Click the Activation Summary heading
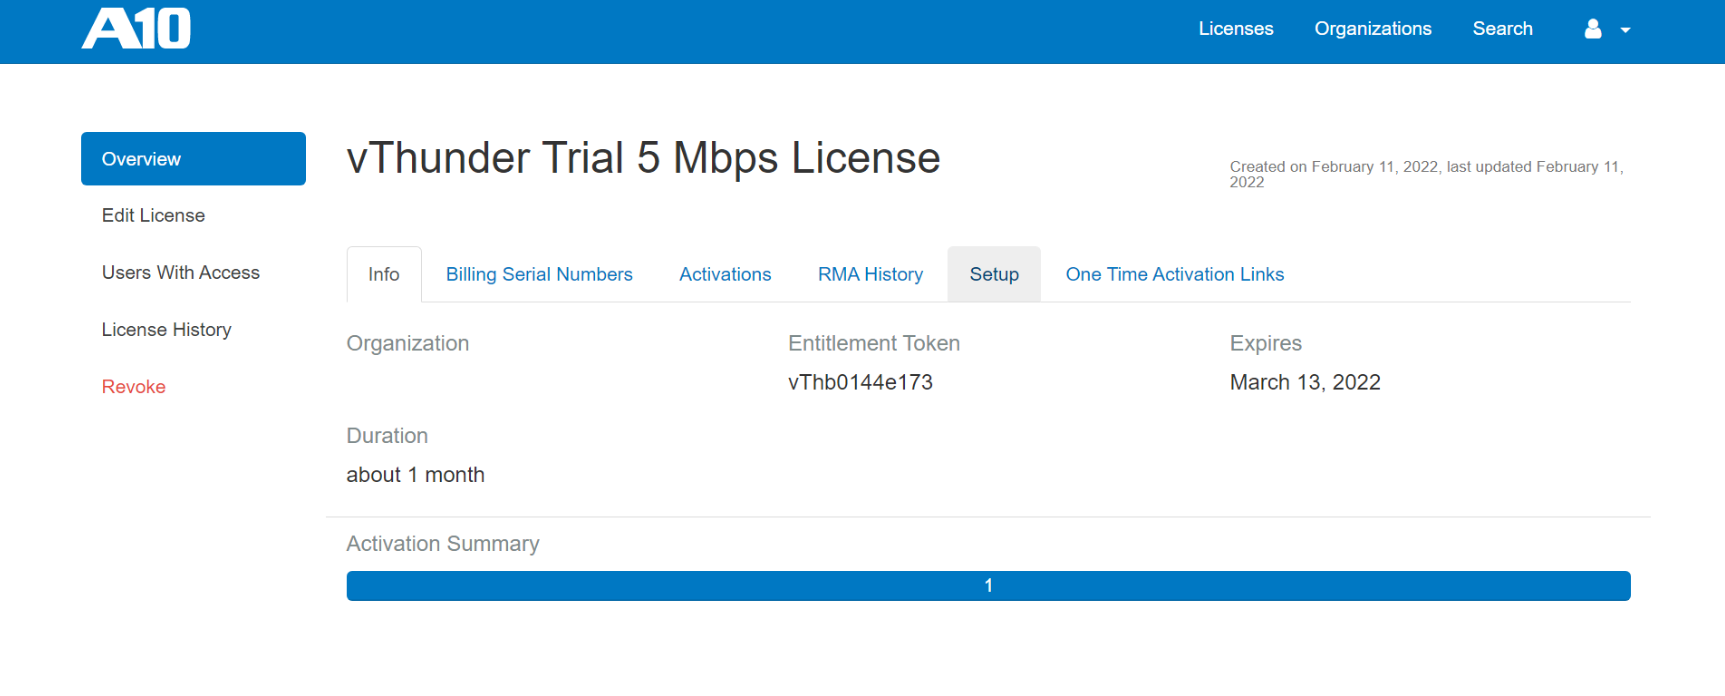Viewport: 1725px width, 696px height. [443, 544]
